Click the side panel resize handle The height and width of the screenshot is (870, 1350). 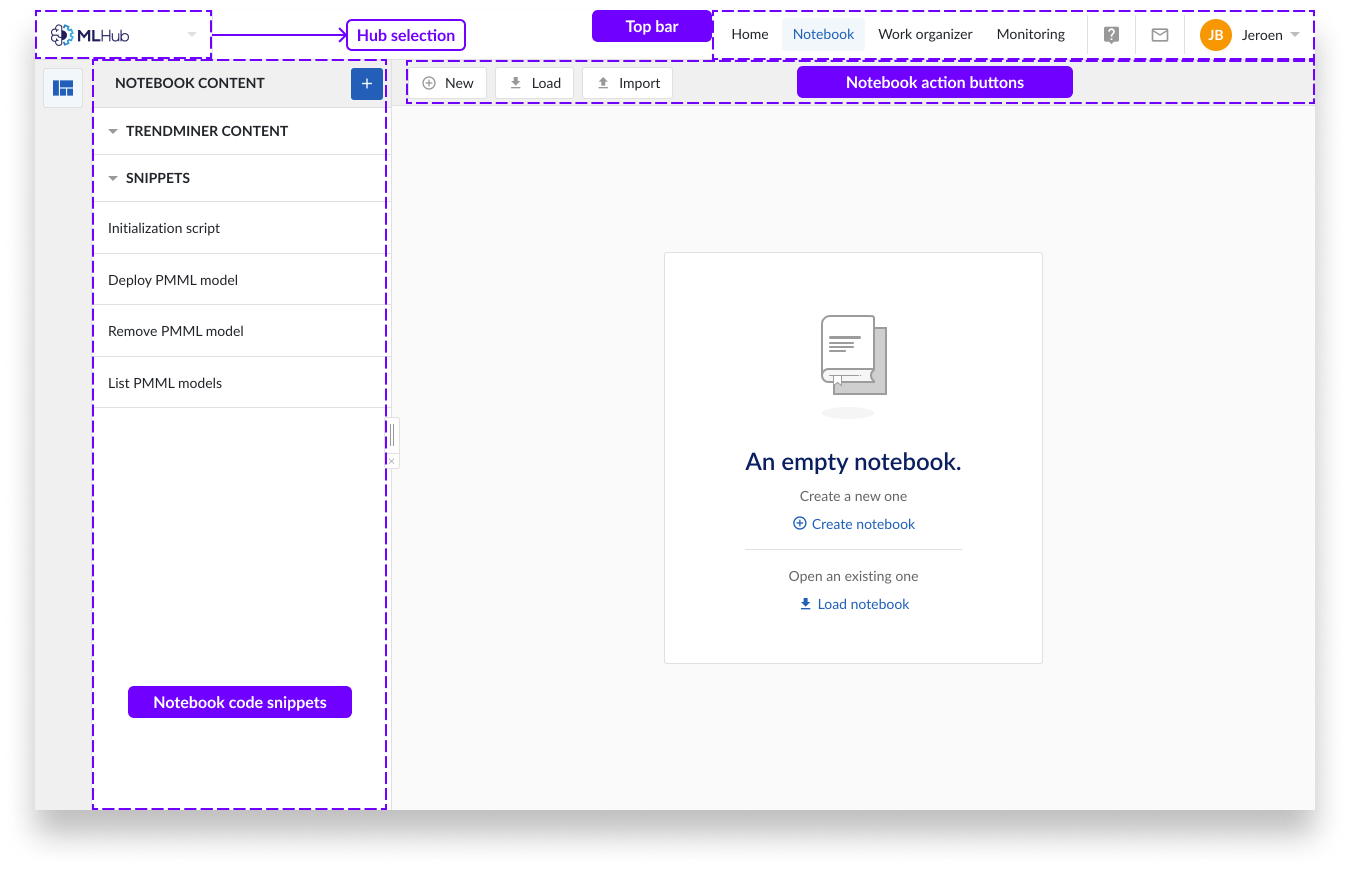[392, 434]
